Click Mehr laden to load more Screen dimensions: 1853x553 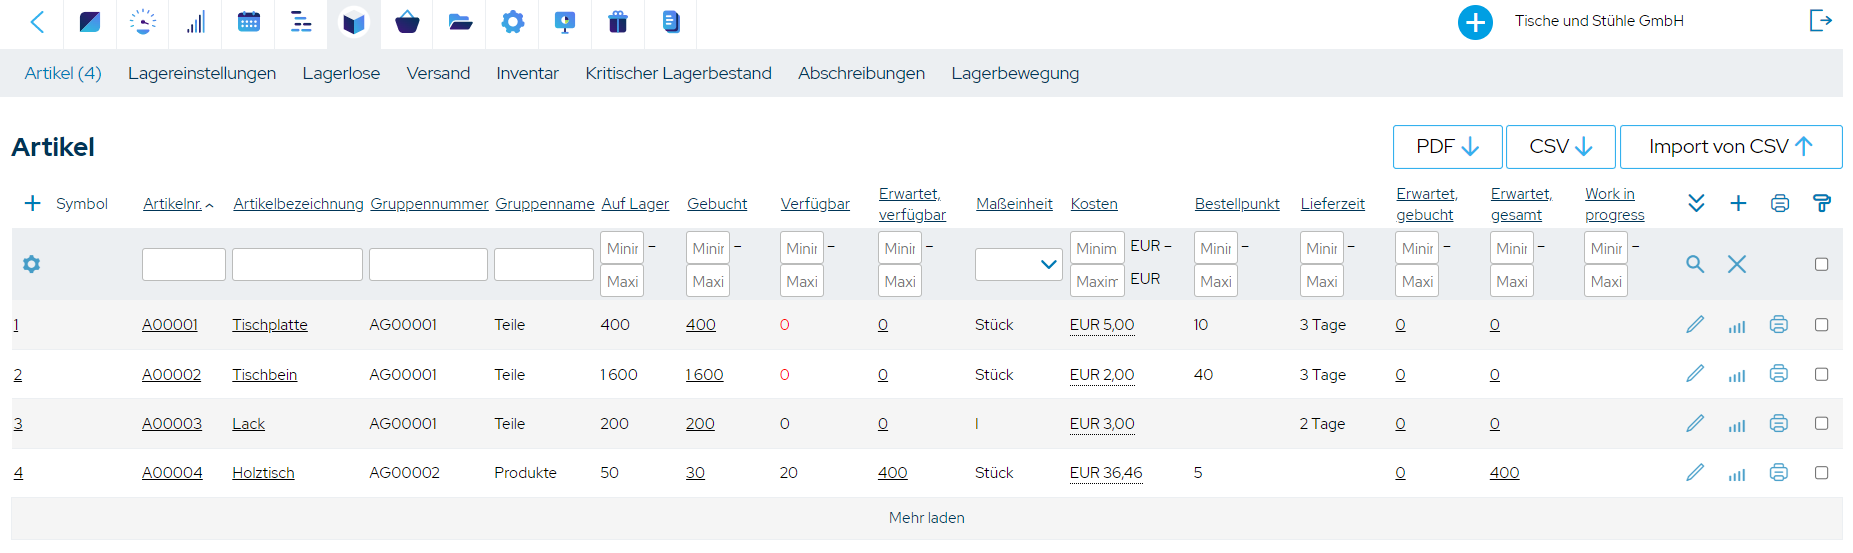(x=926, y=518)
